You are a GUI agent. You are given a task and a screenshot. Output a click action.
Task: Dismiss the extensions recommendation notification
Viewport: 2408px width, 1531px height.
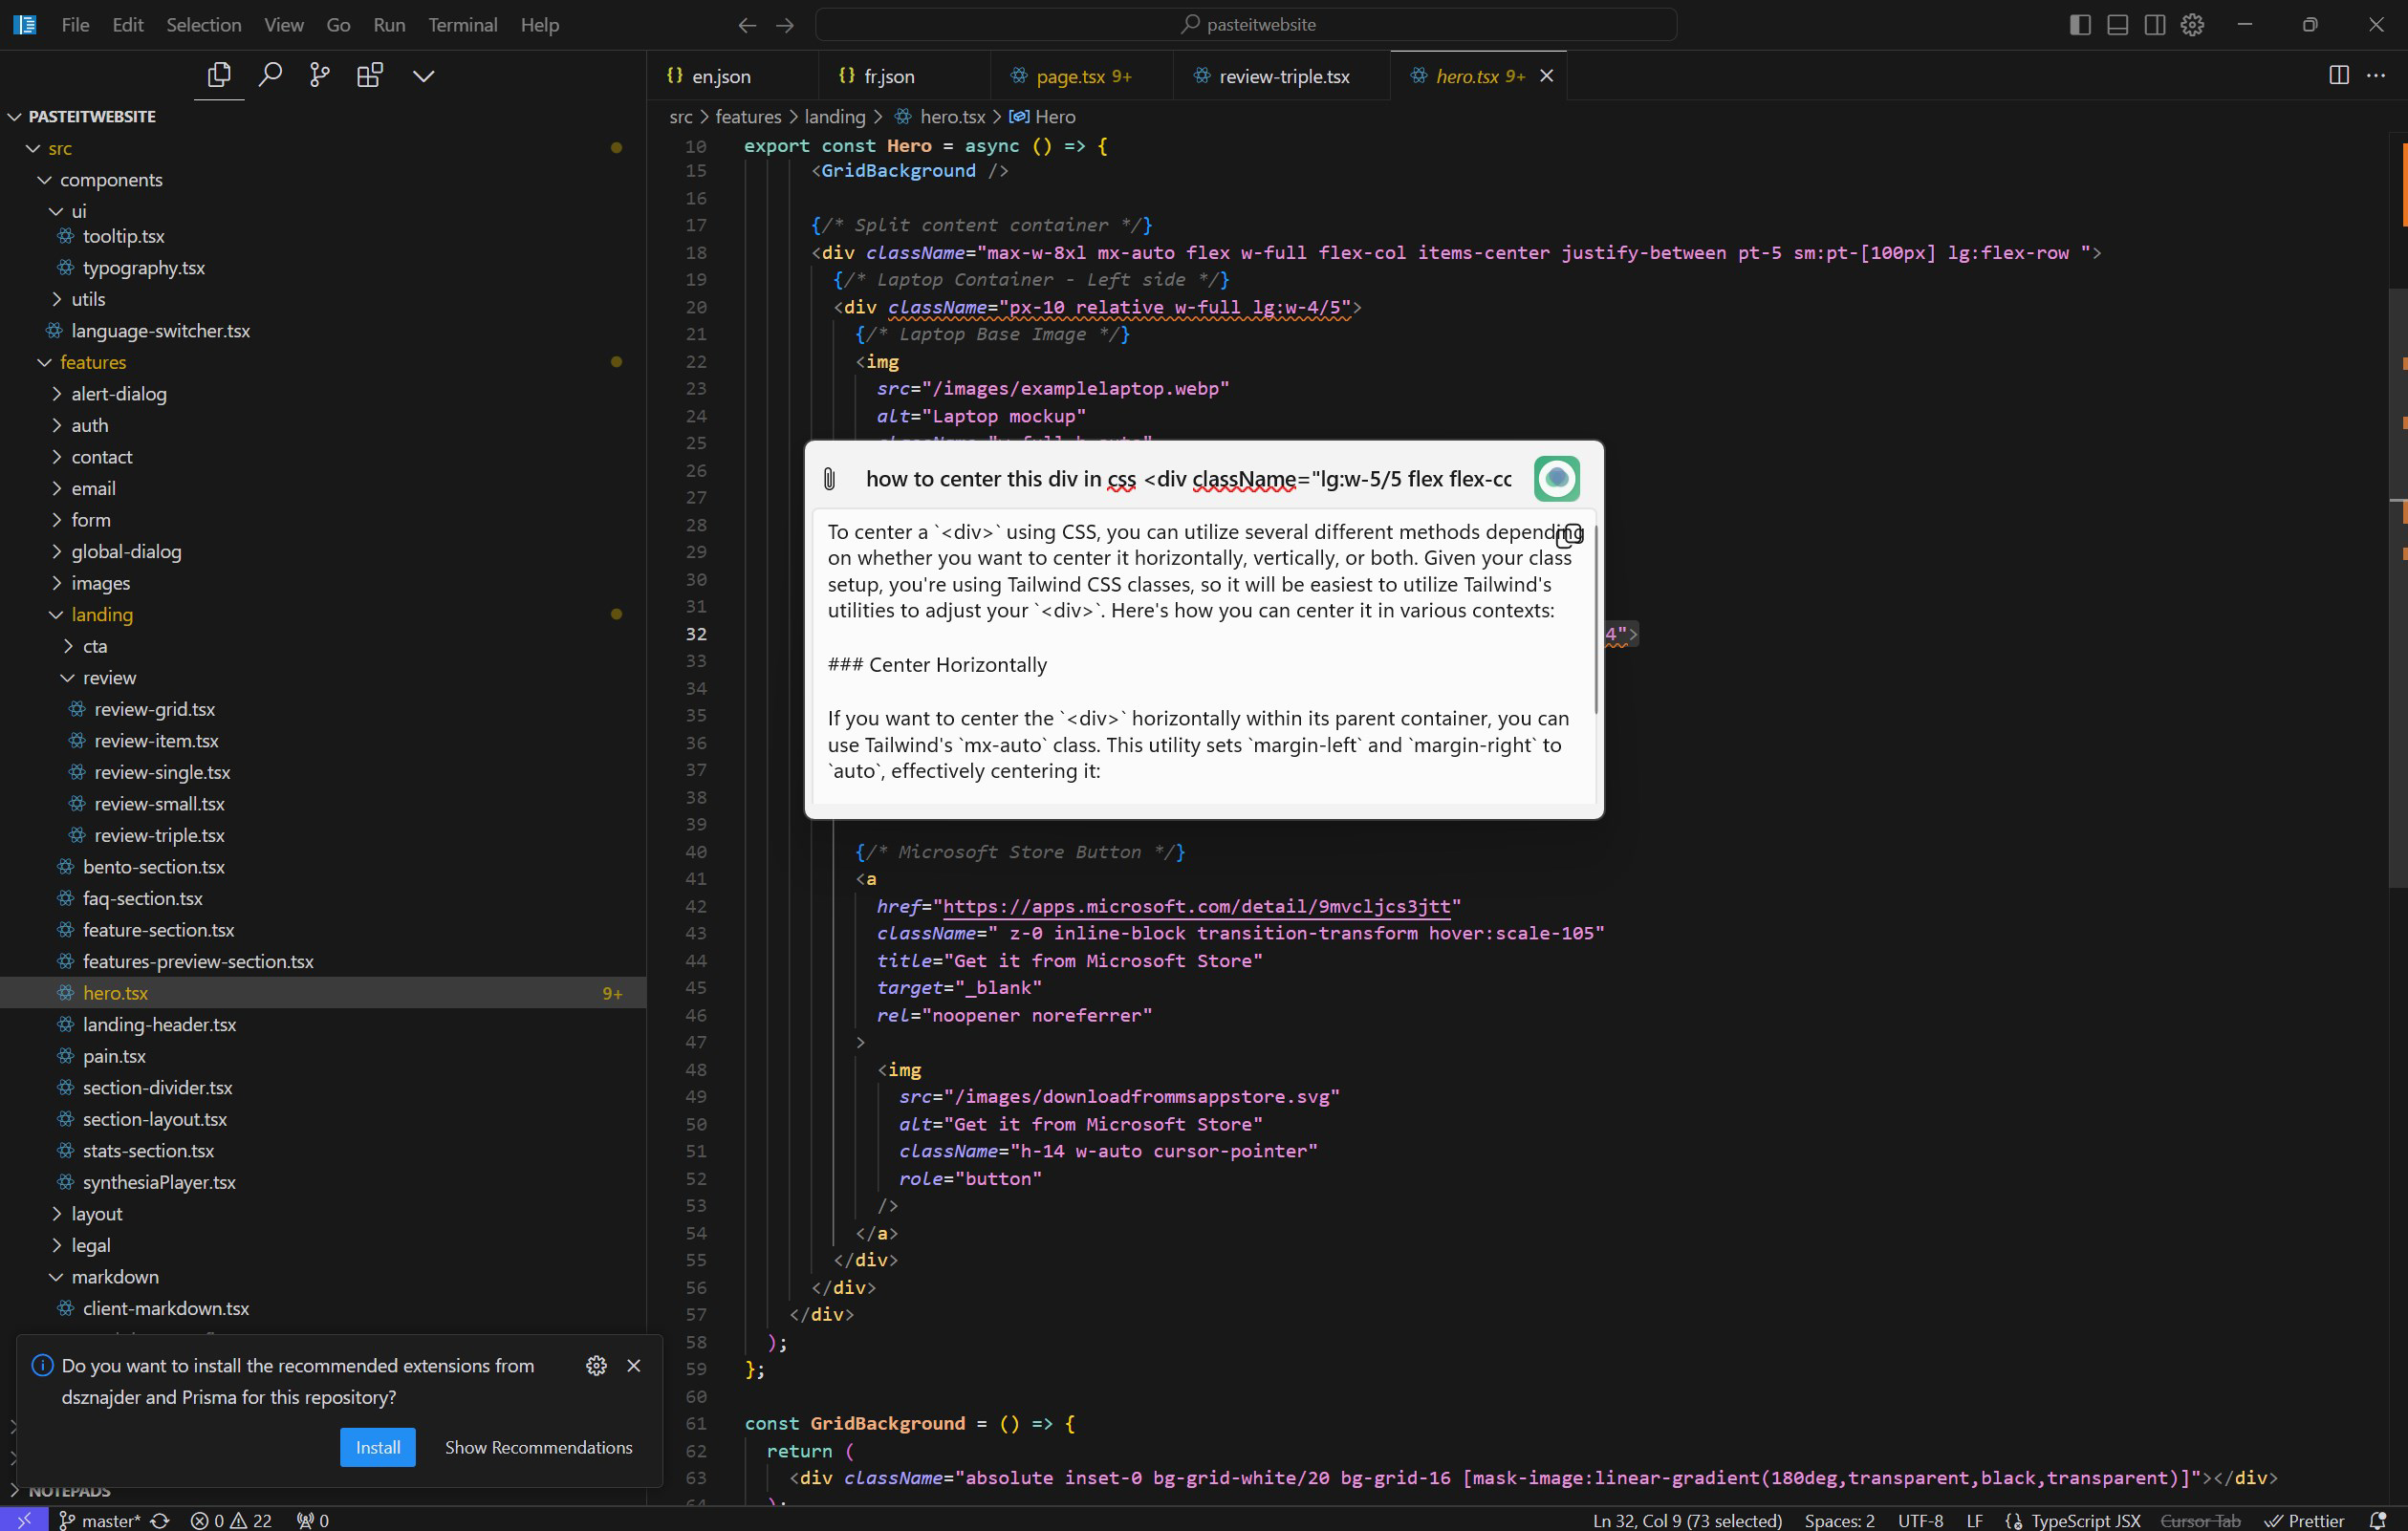coord(634,1365)
